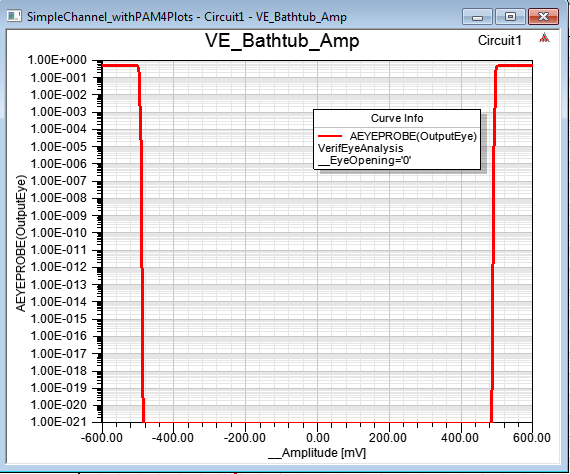
Task: Click the Curve Info legend header
Action: [x=397, y=118]
